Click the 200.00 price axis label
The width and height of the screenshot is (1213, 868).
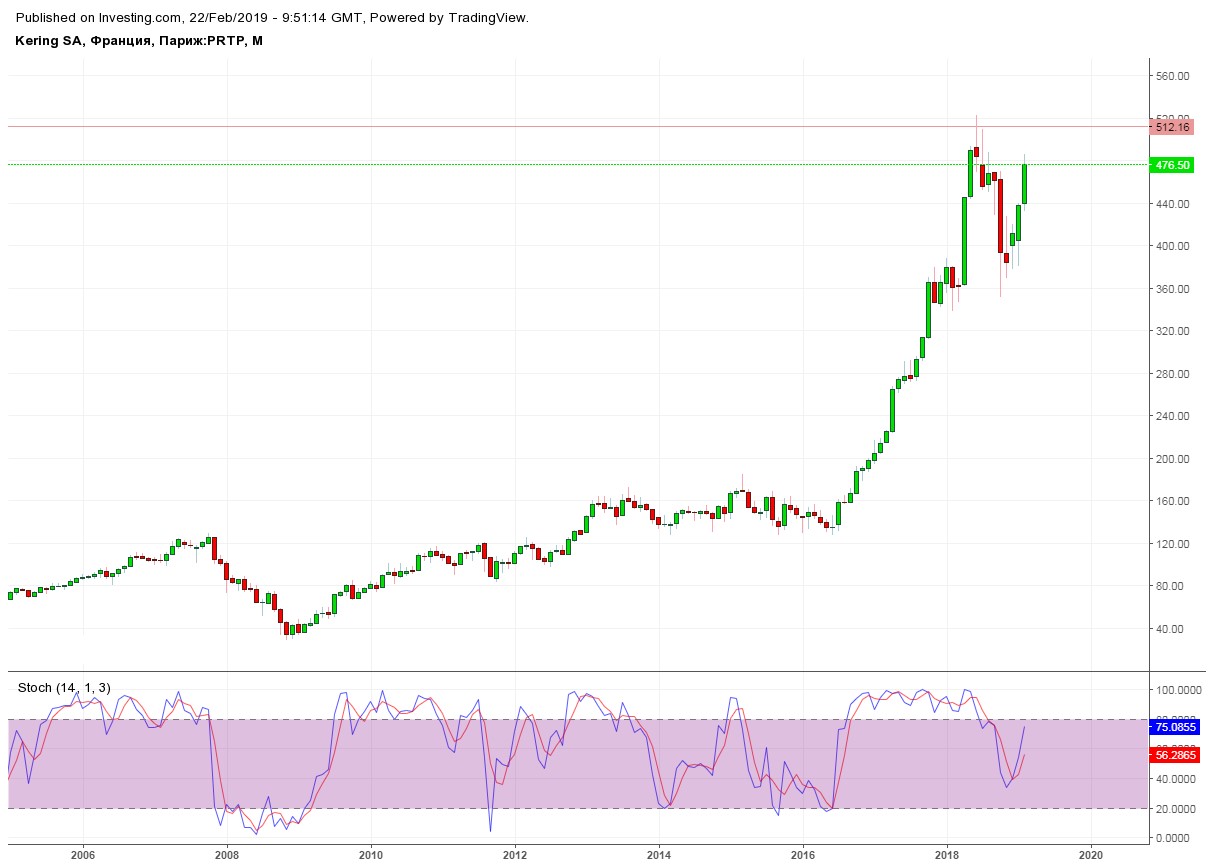pyautogui.click(x=1172, y=459)
